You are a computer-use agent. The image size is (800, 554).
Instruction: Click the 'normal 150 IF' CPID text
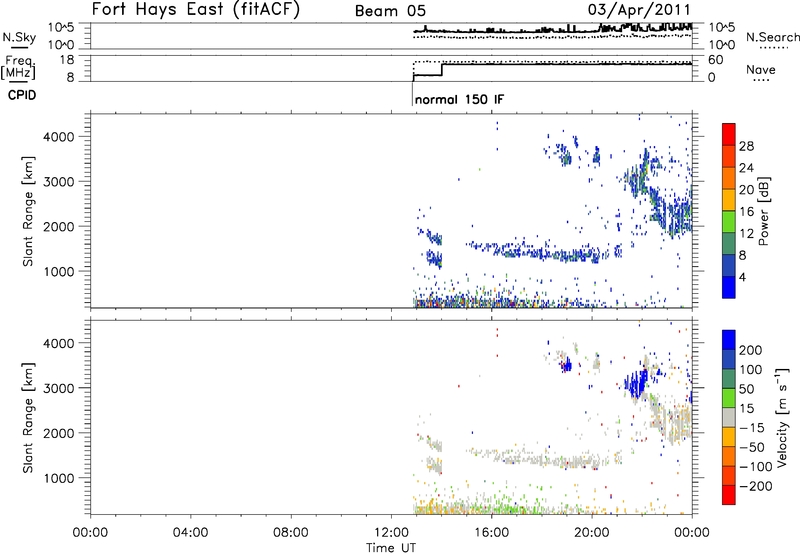459,99
